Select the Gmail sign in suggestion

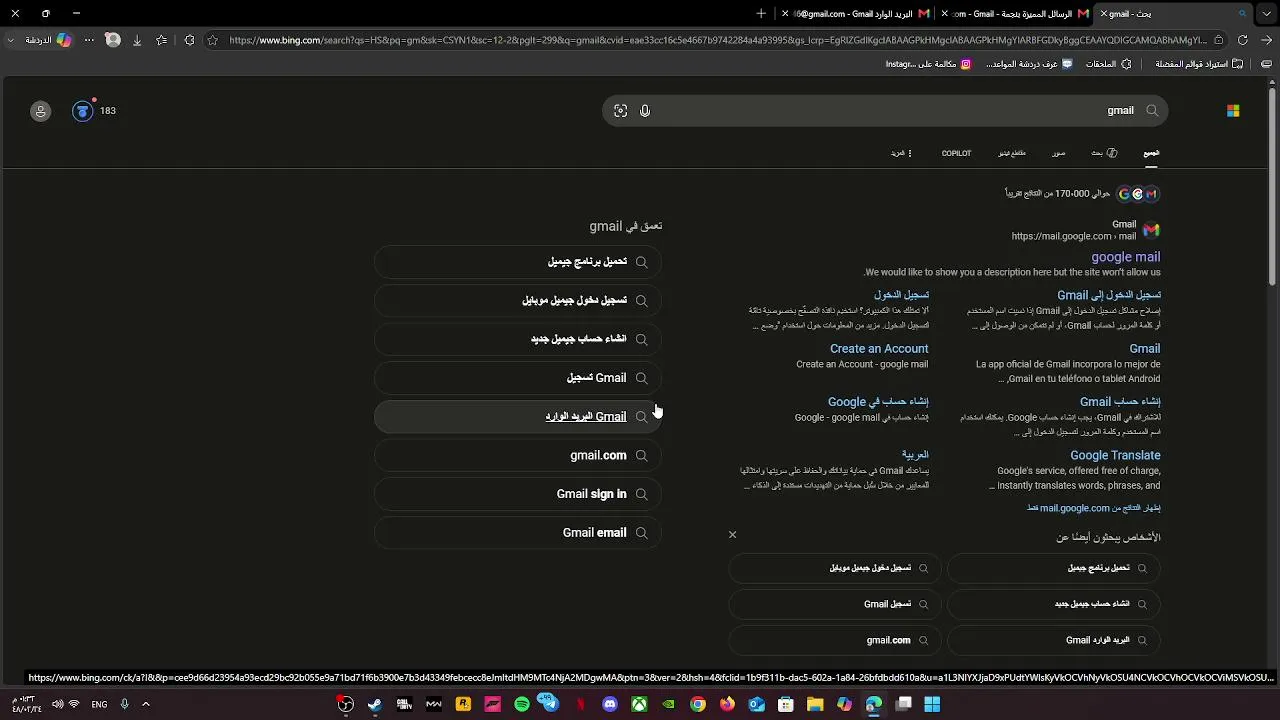[518, 494]
